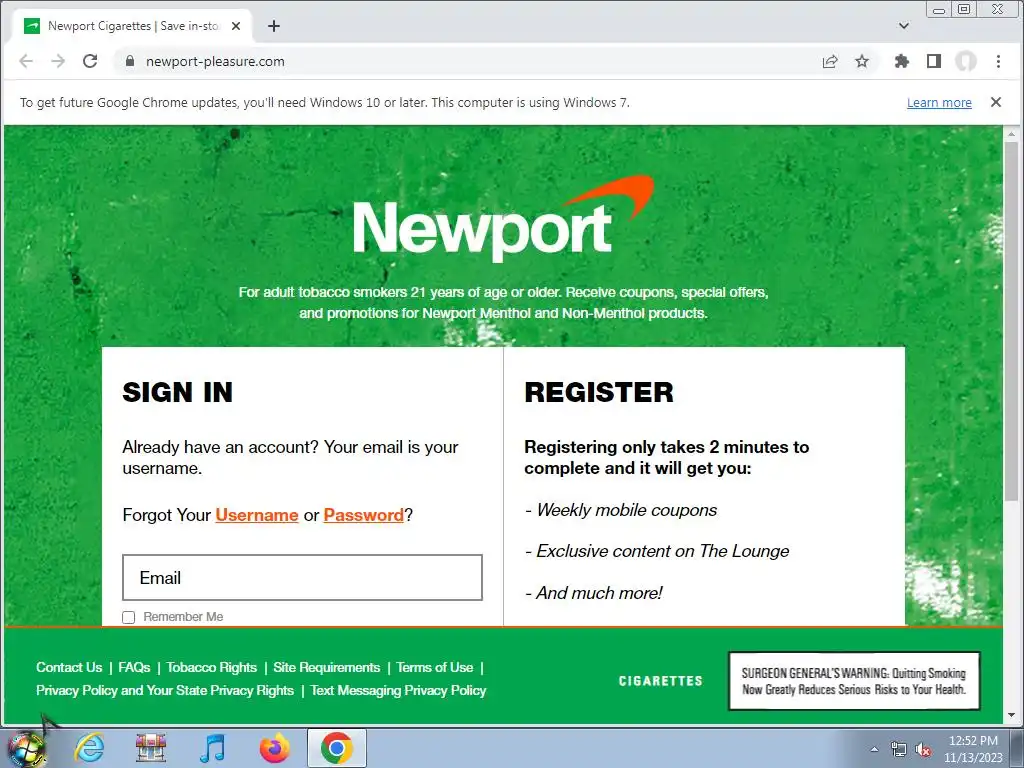Launch Firefox from taskbar
Screen dimensions: 1024x768
coord(275,748)
